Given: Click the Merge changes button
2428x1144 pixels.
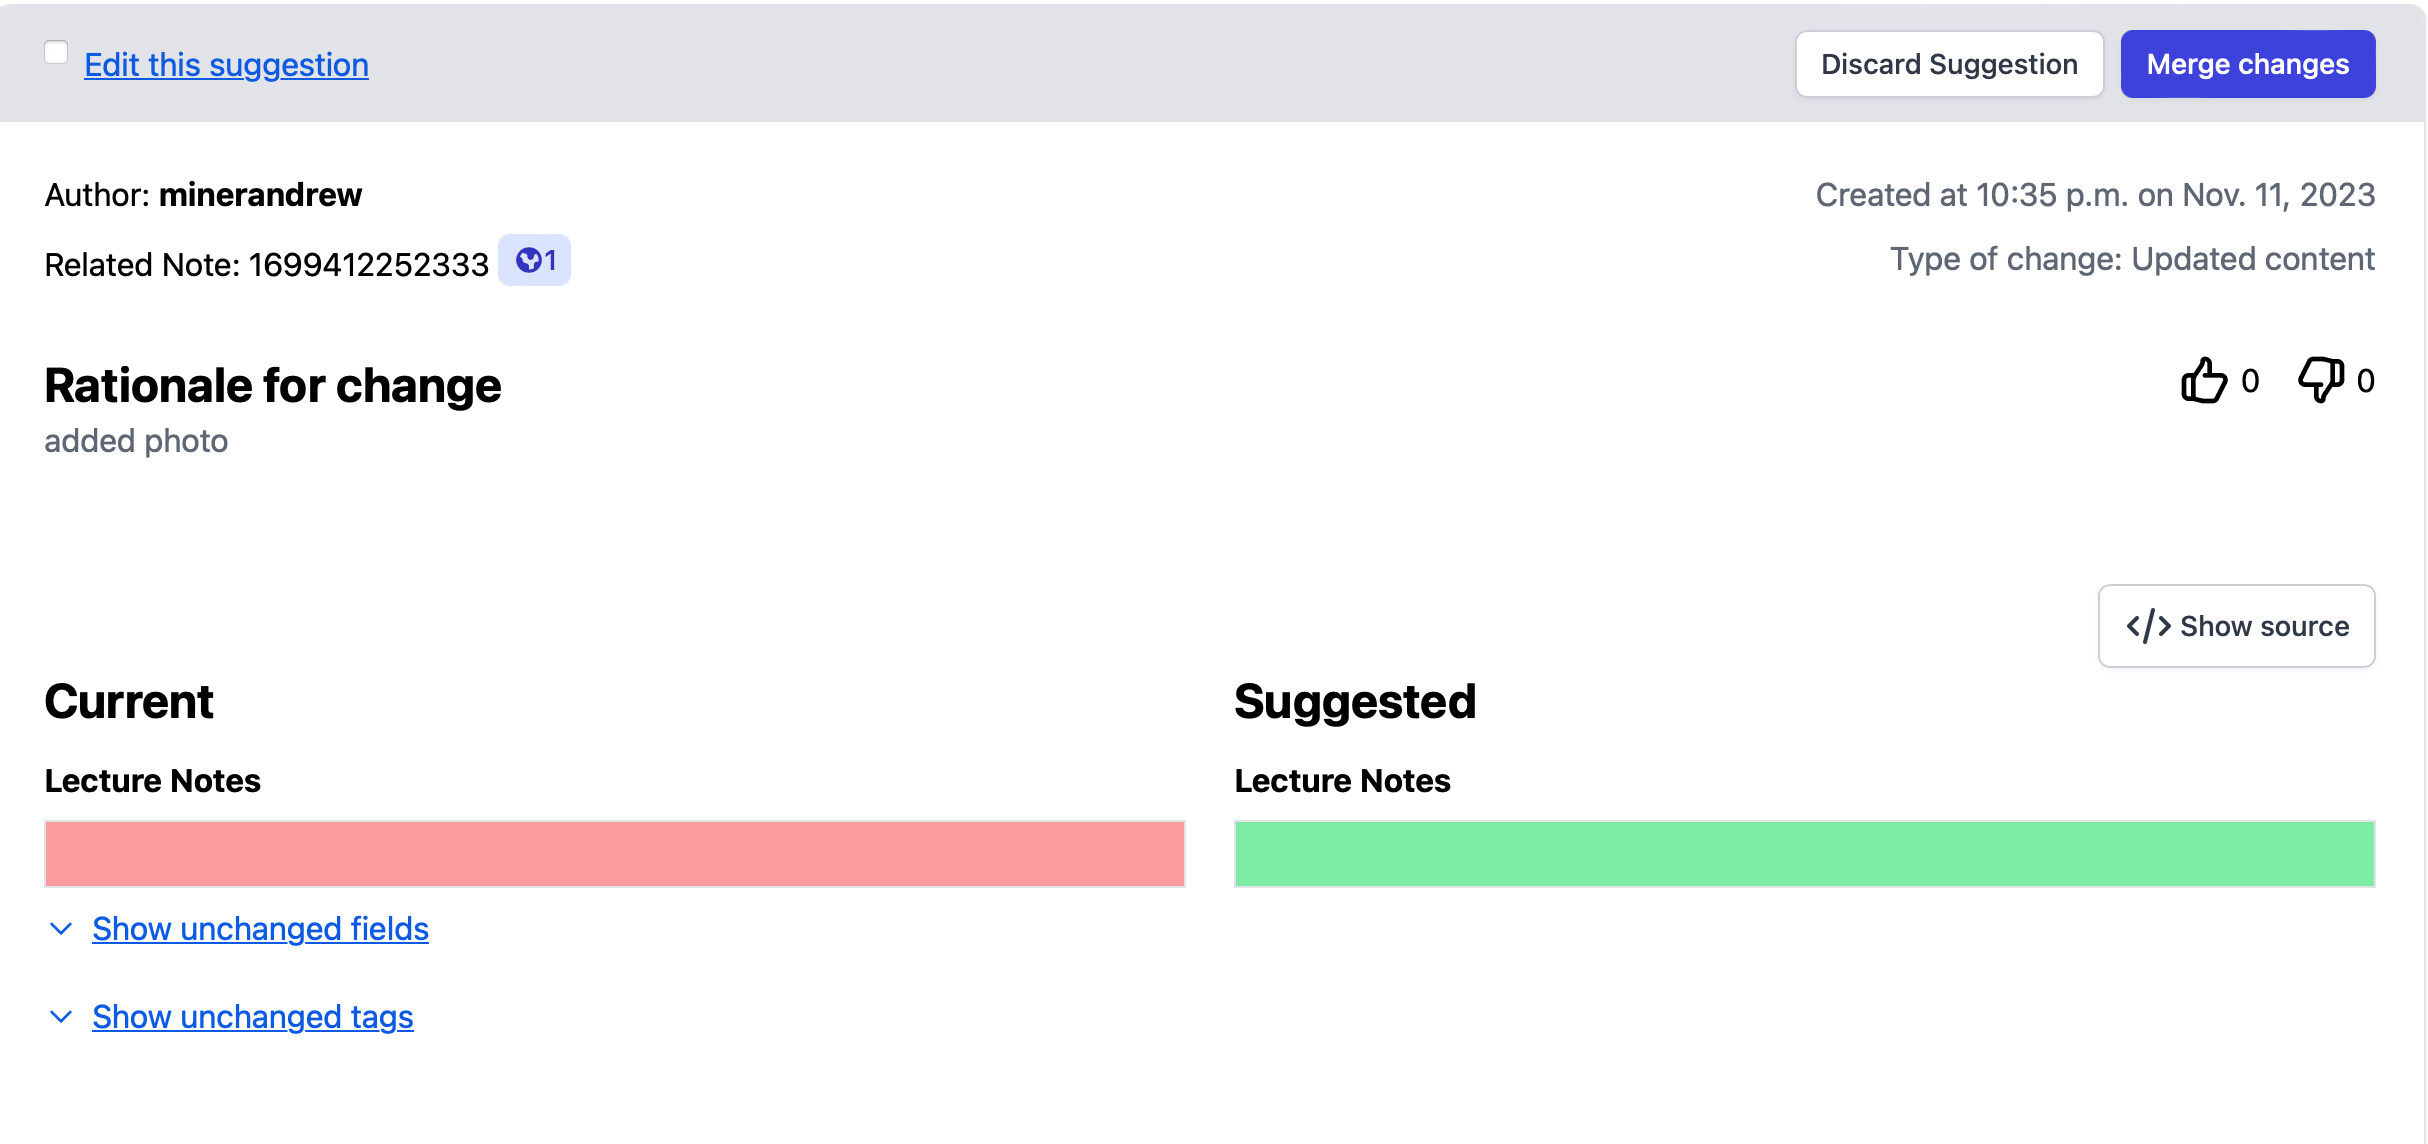Looking at the screenshot, I should 2248,64.
